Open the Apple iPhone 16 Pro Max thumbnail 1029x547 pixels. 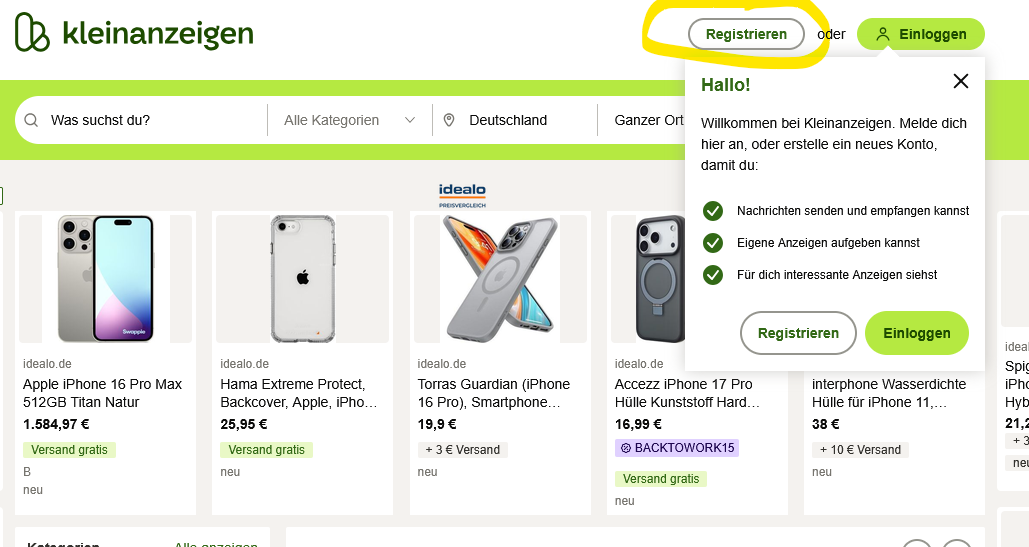[x=105, y=279]
